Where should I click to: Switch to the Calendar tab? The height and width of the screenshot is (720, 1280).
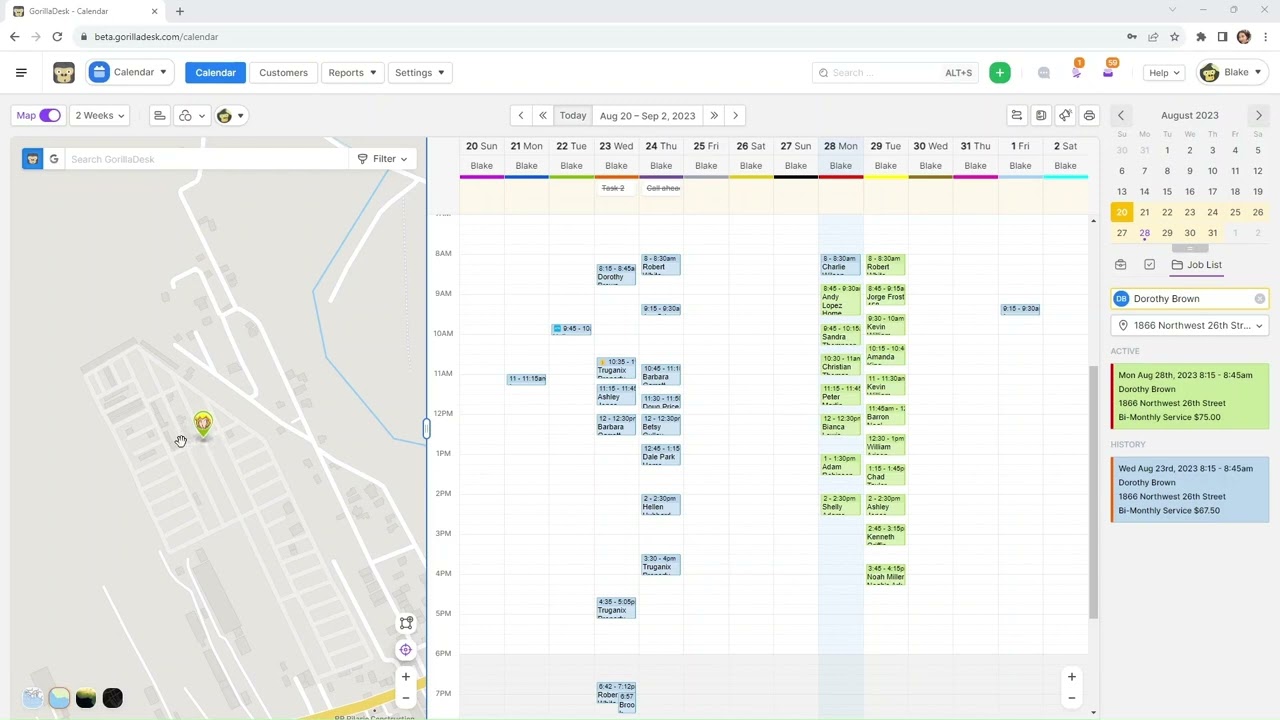tap(215, 72)
